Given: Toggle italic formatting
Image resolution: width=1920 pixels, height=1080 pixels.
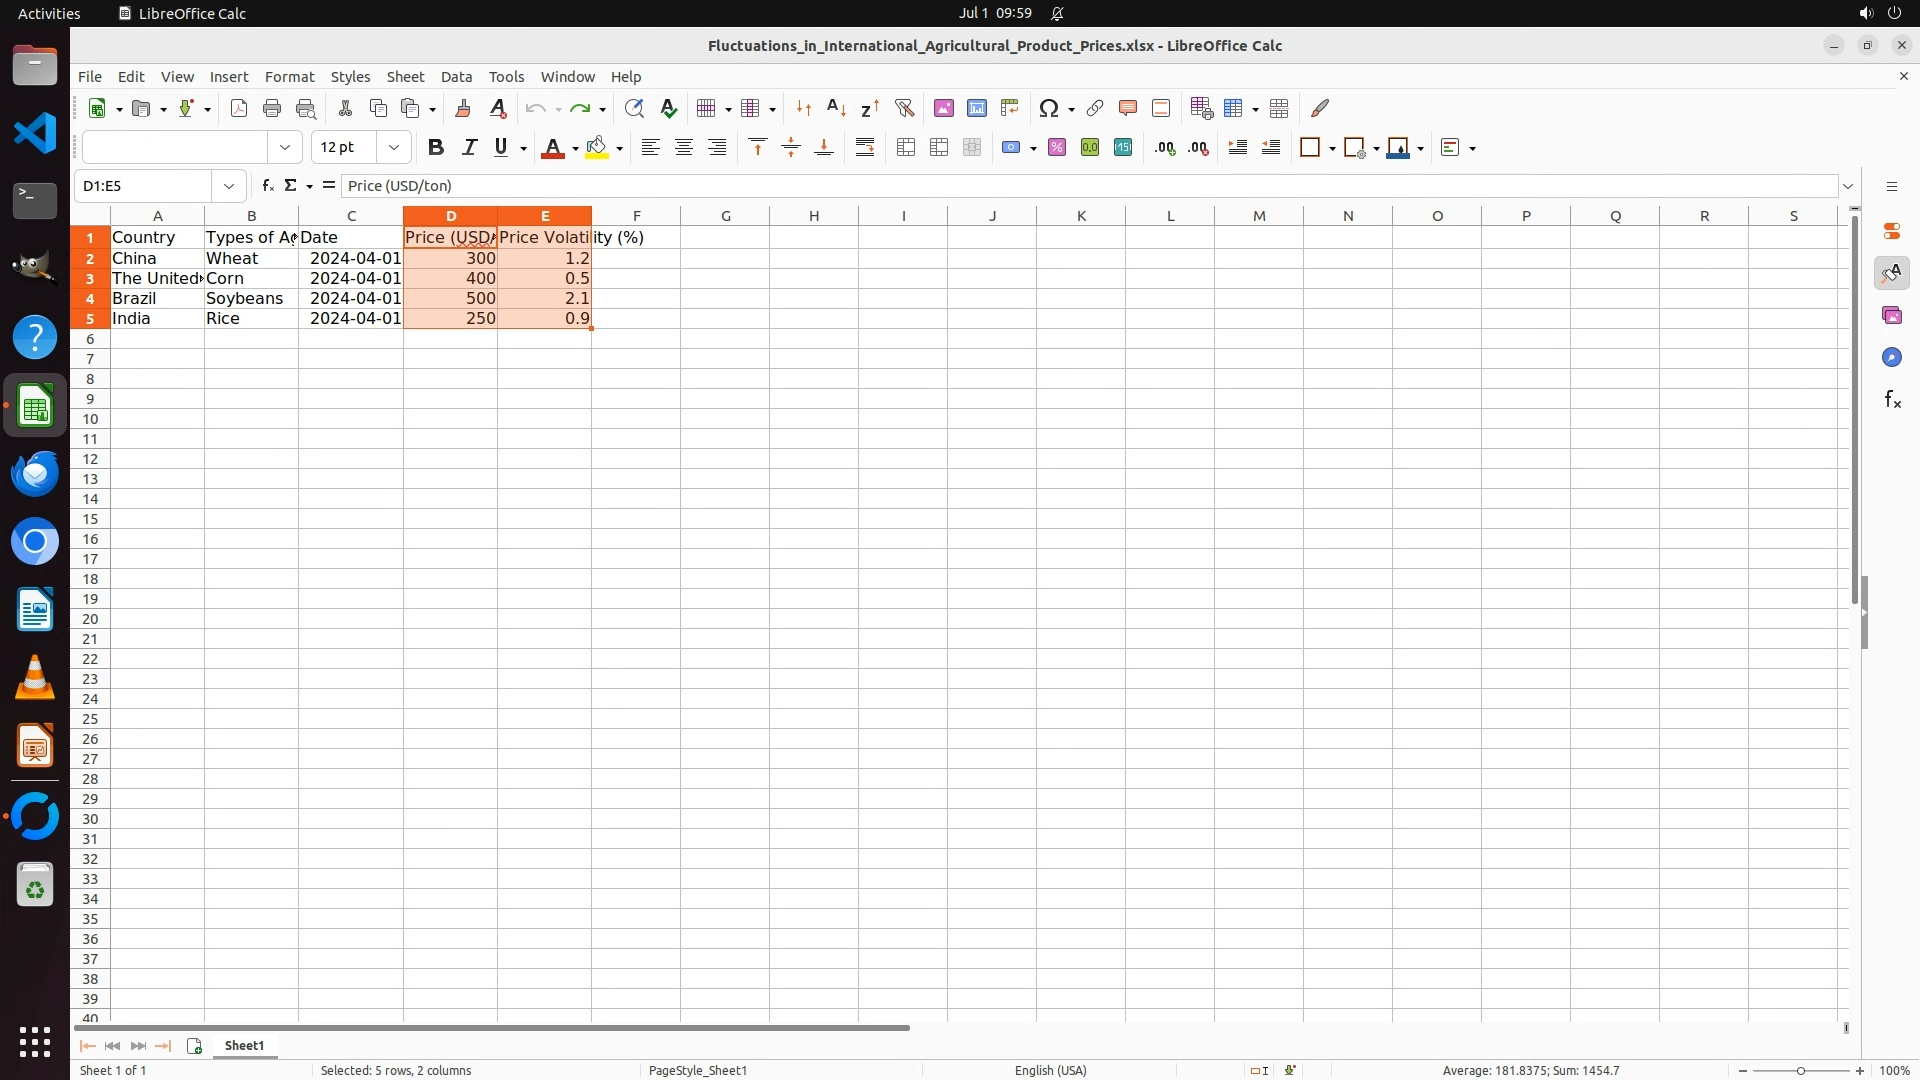Looking at the screenshot, I should (x=469, y=148).
